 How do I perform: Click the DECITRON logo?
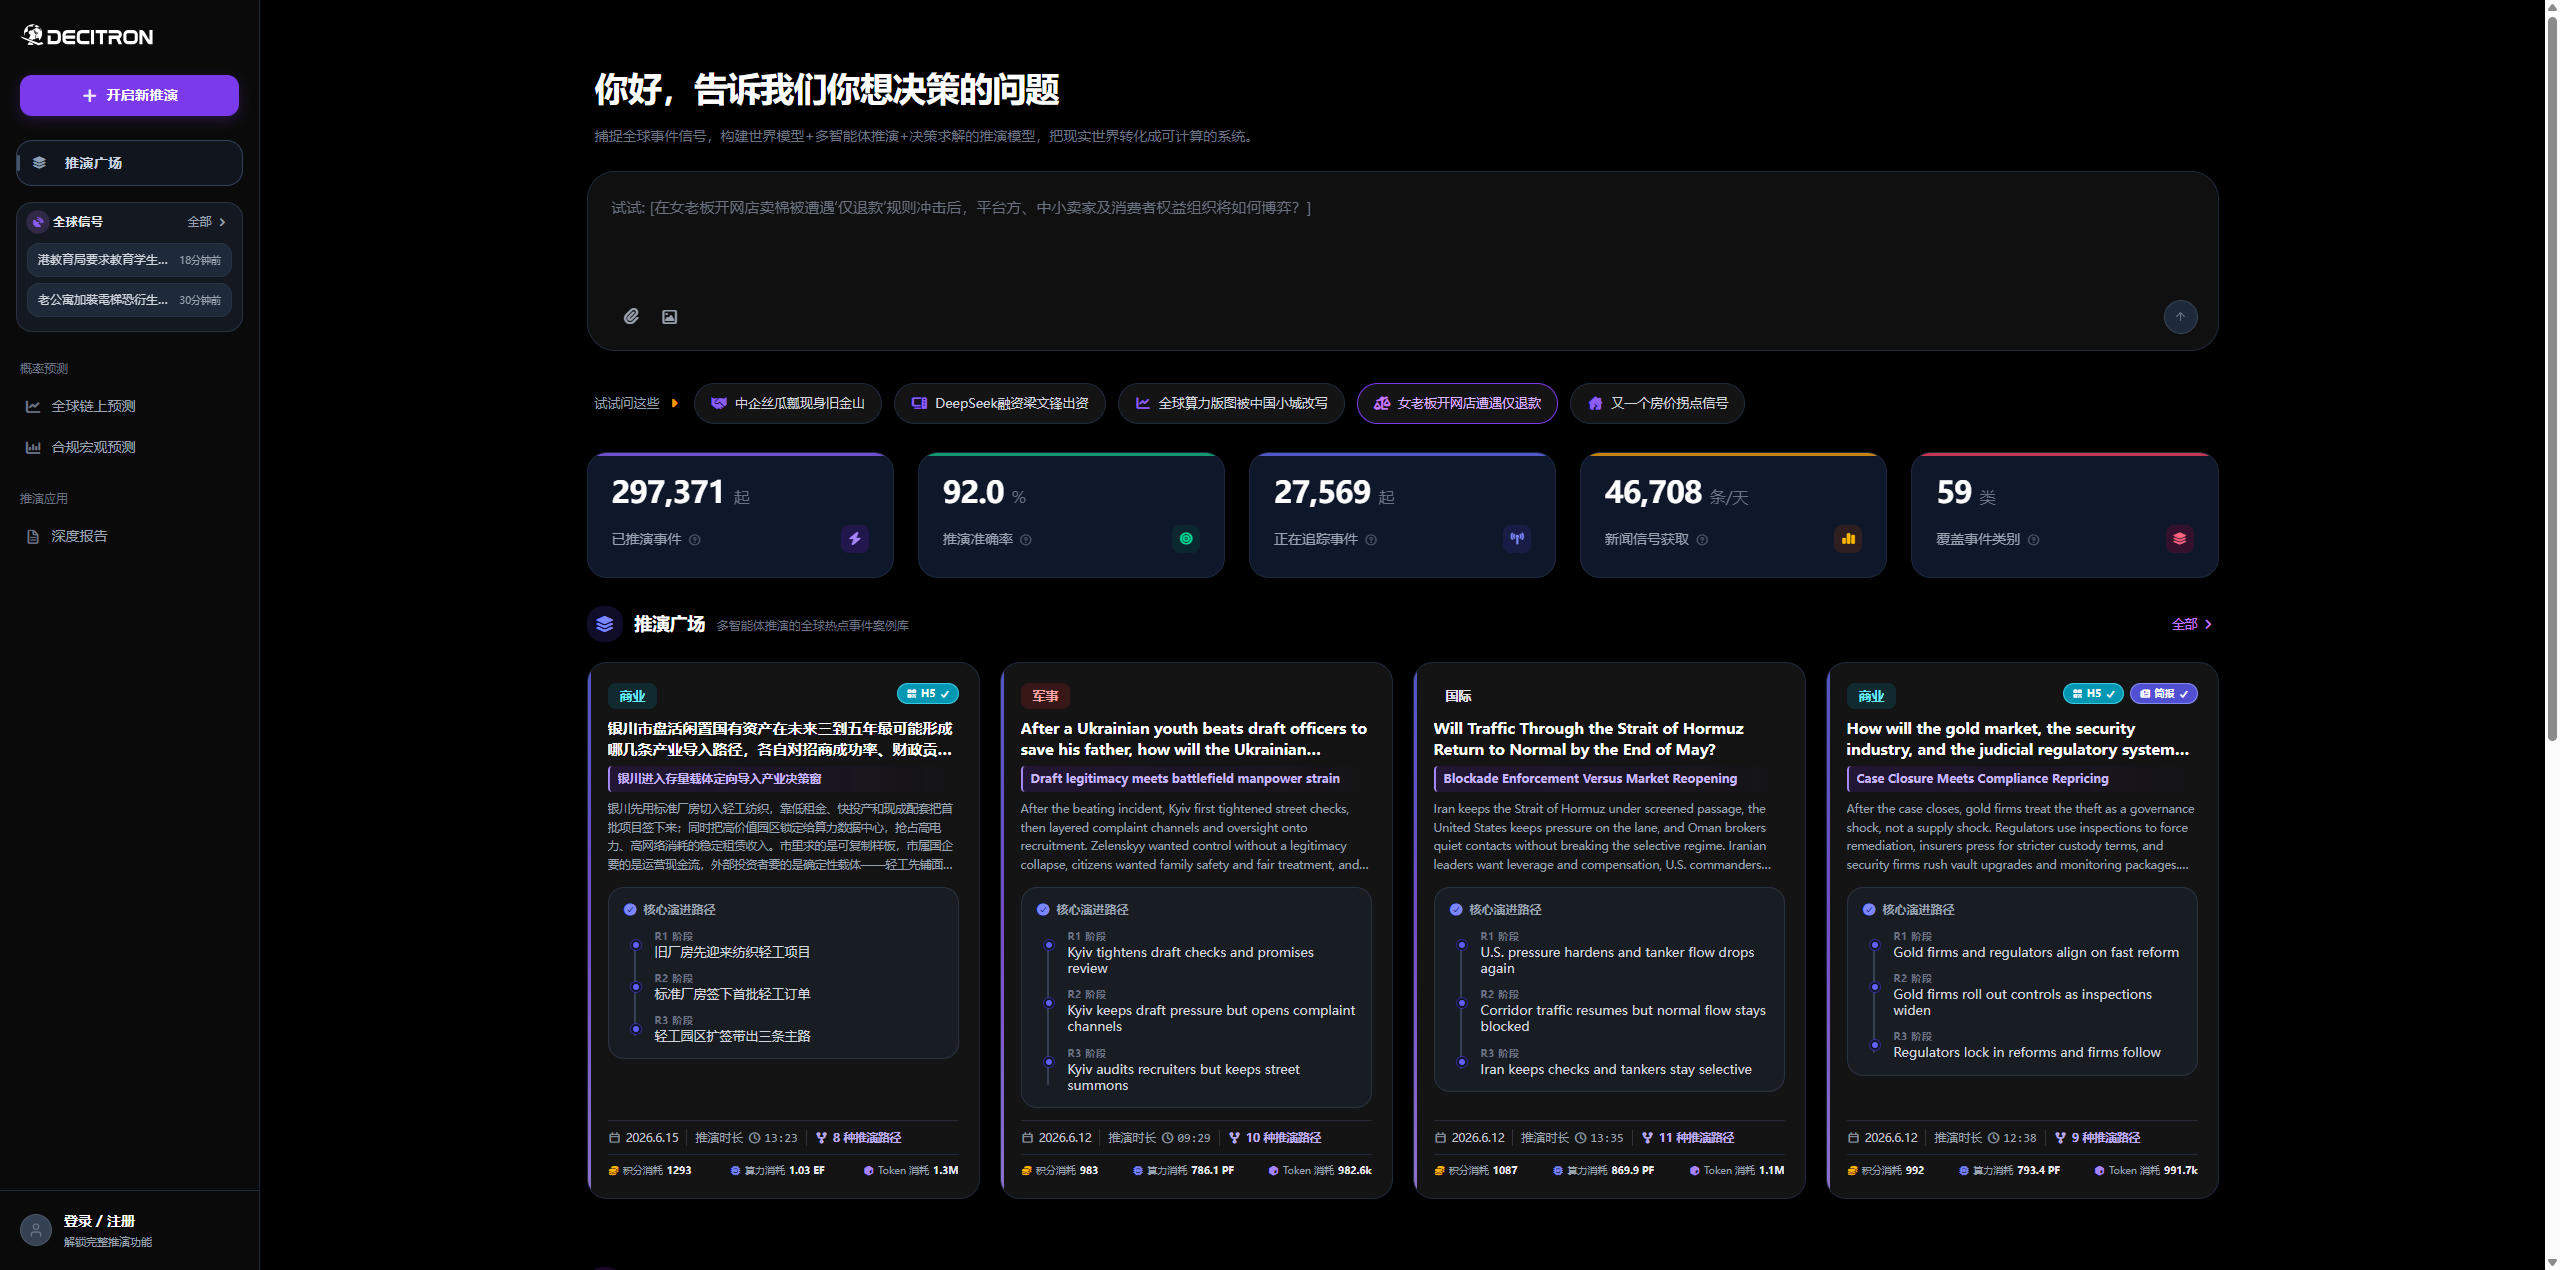(88, 36)
